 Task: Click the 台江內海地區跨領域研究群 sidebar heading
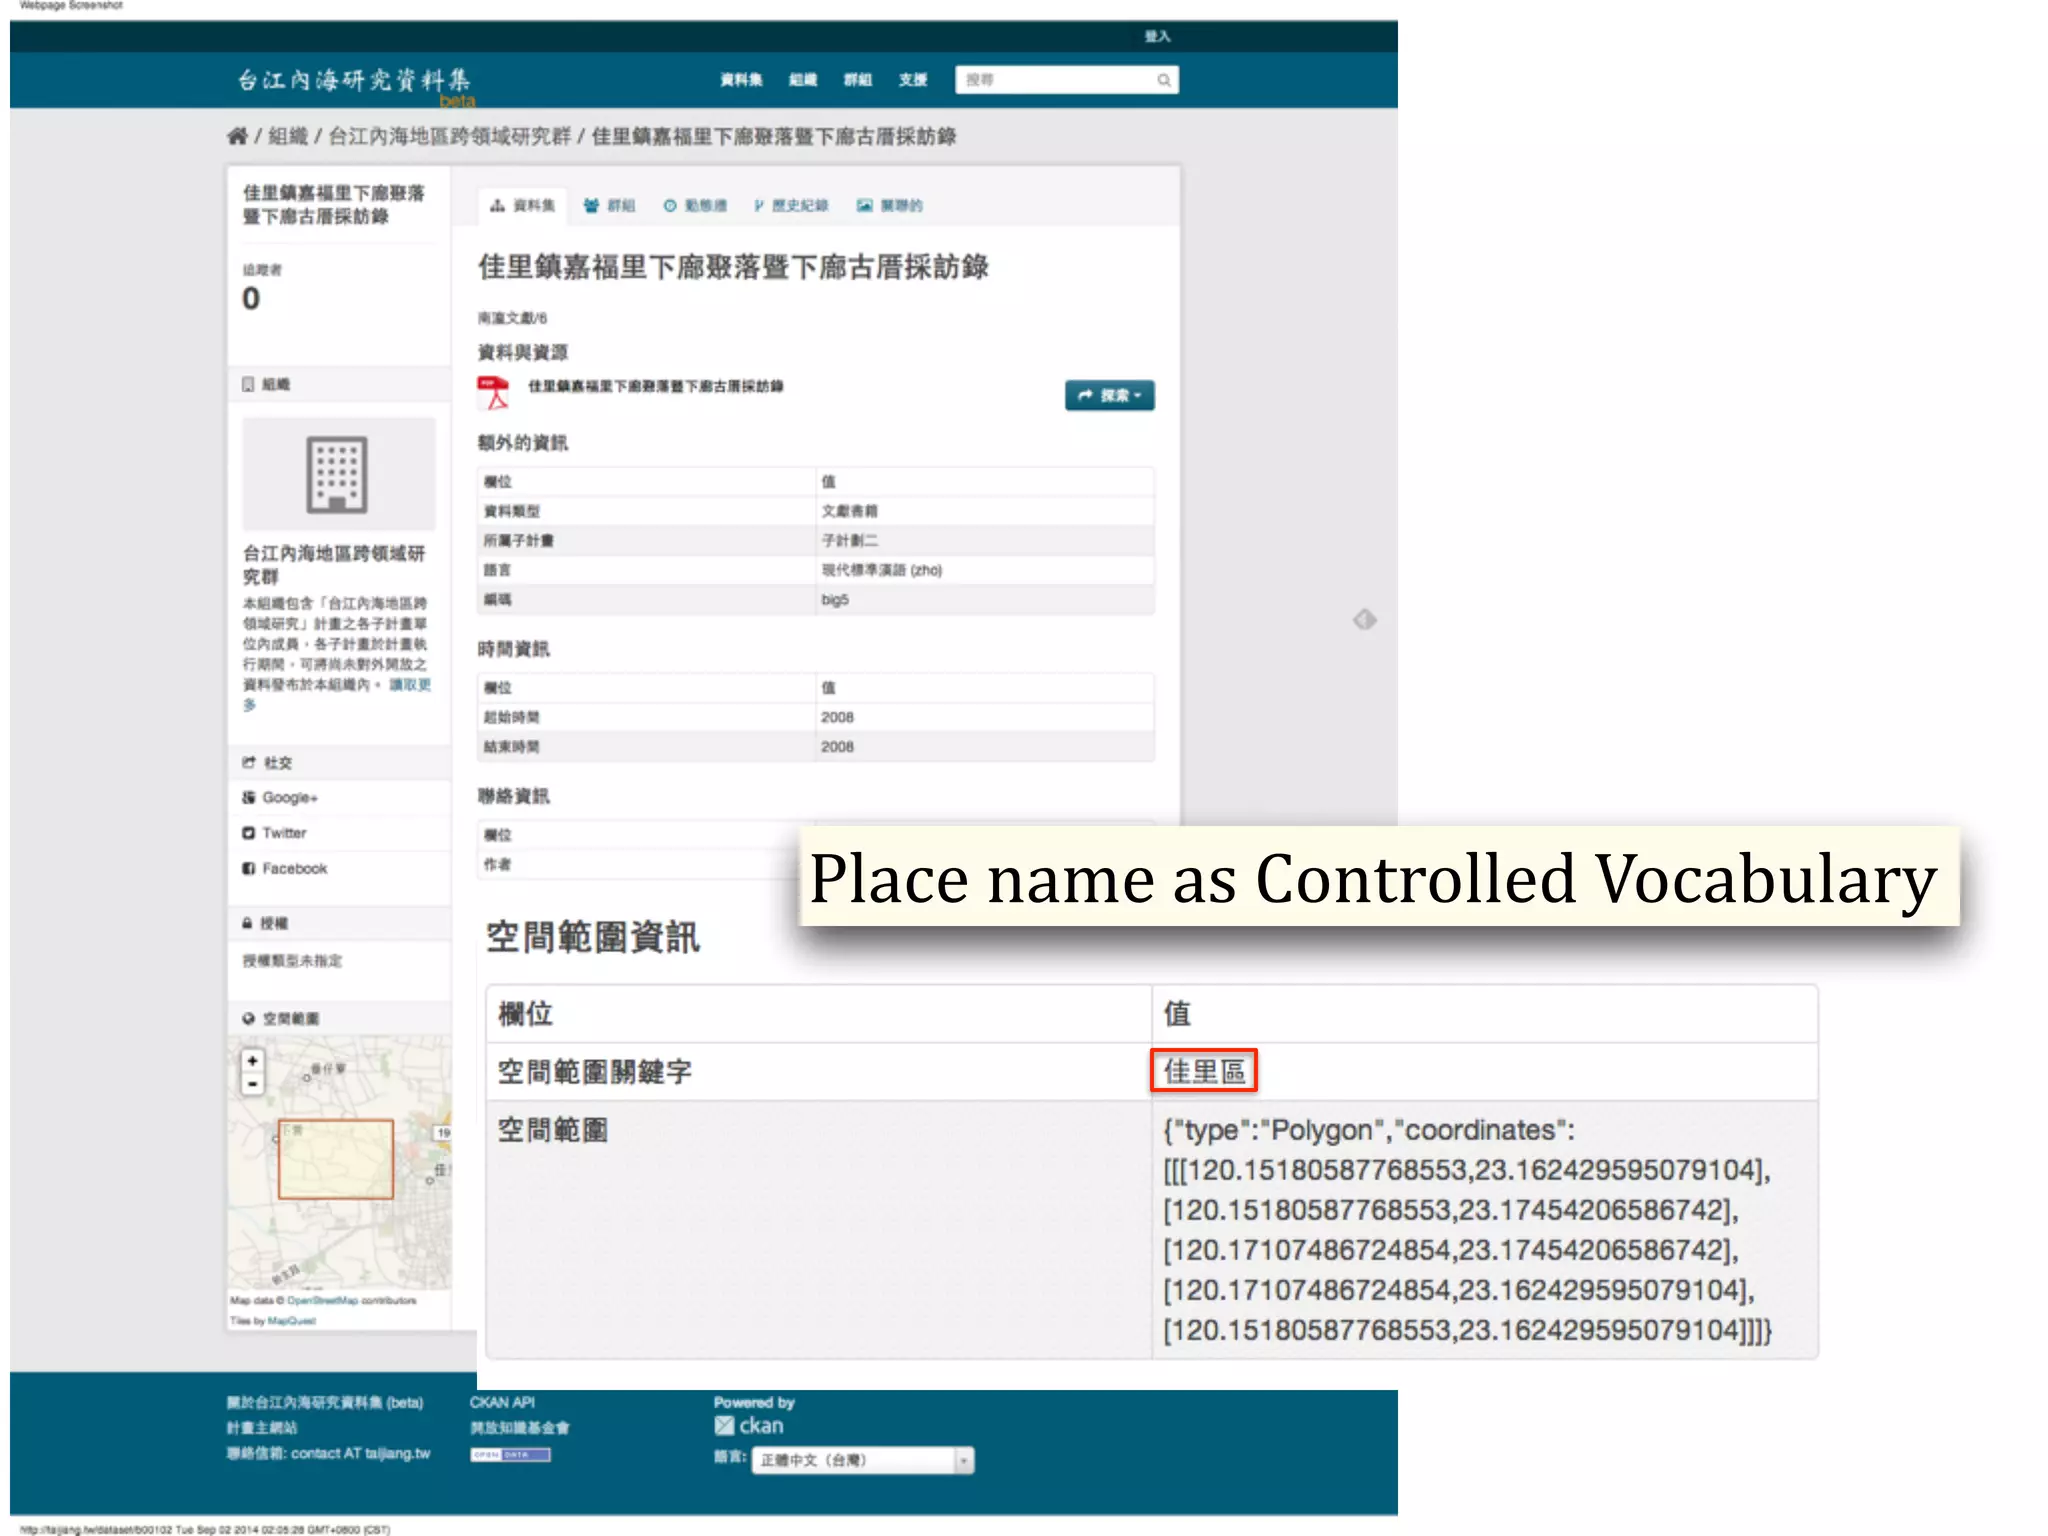tap(334, 565)
